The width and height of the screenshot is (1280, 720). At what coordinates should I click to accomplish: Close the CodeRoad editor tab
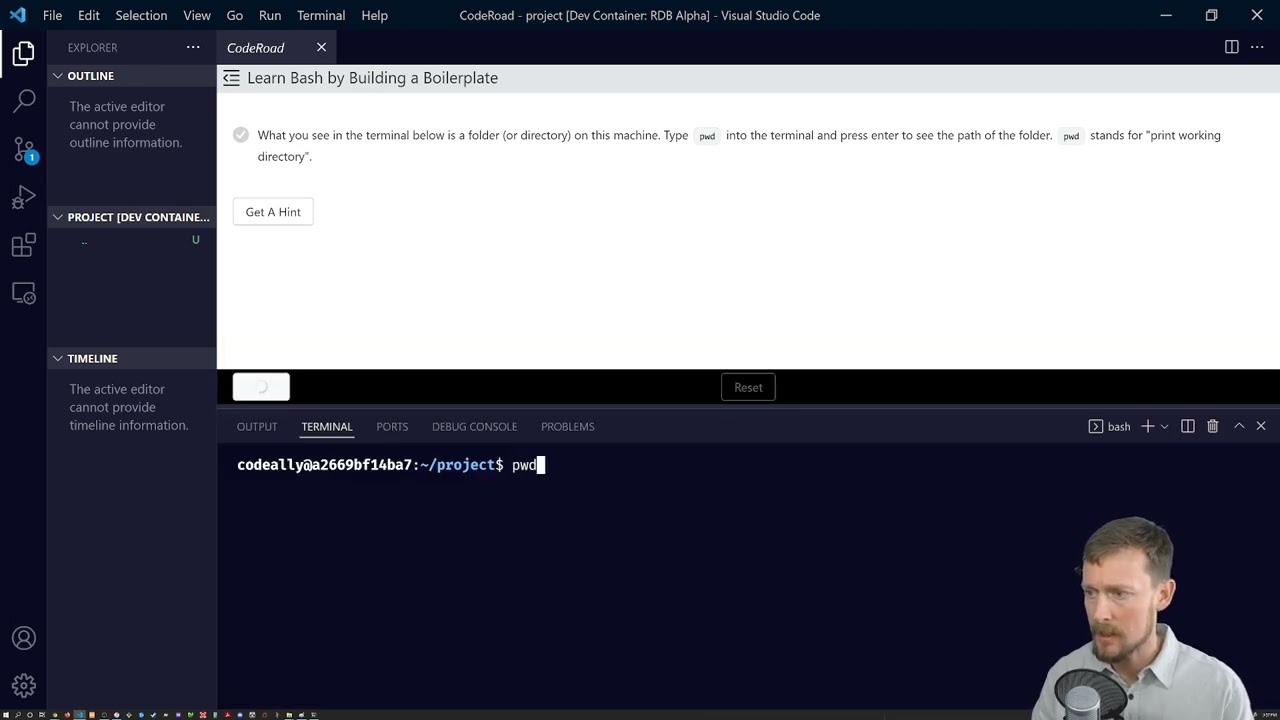click(x=321, y=47)
